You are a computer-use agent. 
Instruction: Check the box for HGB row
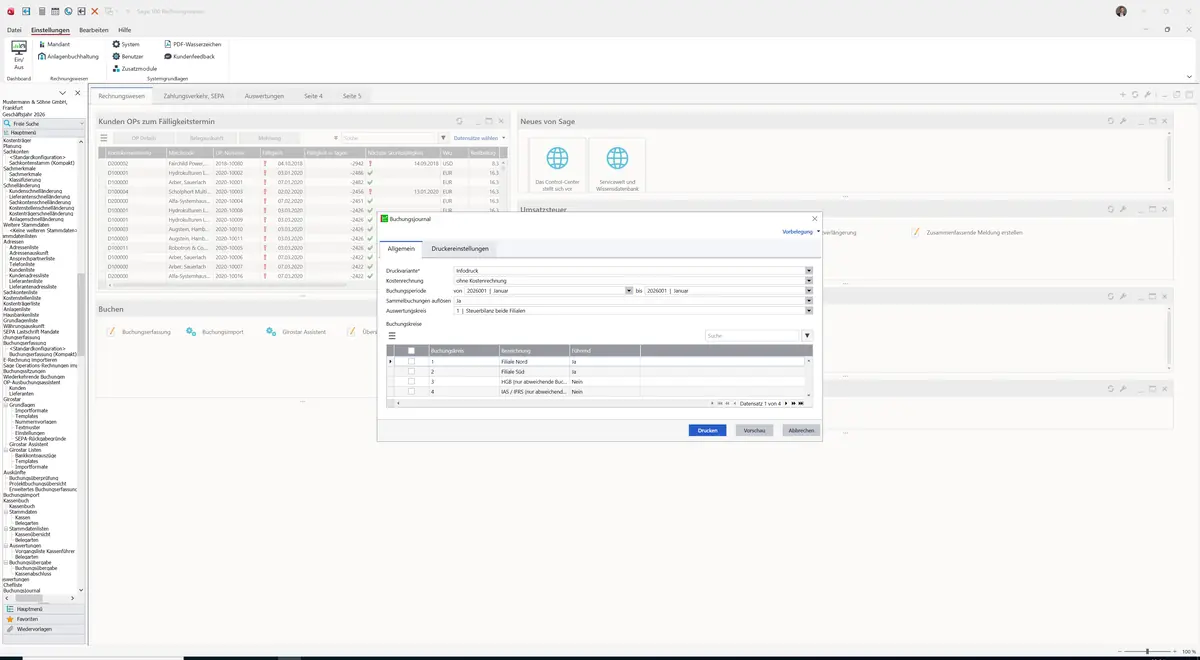click(x=411, y=382)
